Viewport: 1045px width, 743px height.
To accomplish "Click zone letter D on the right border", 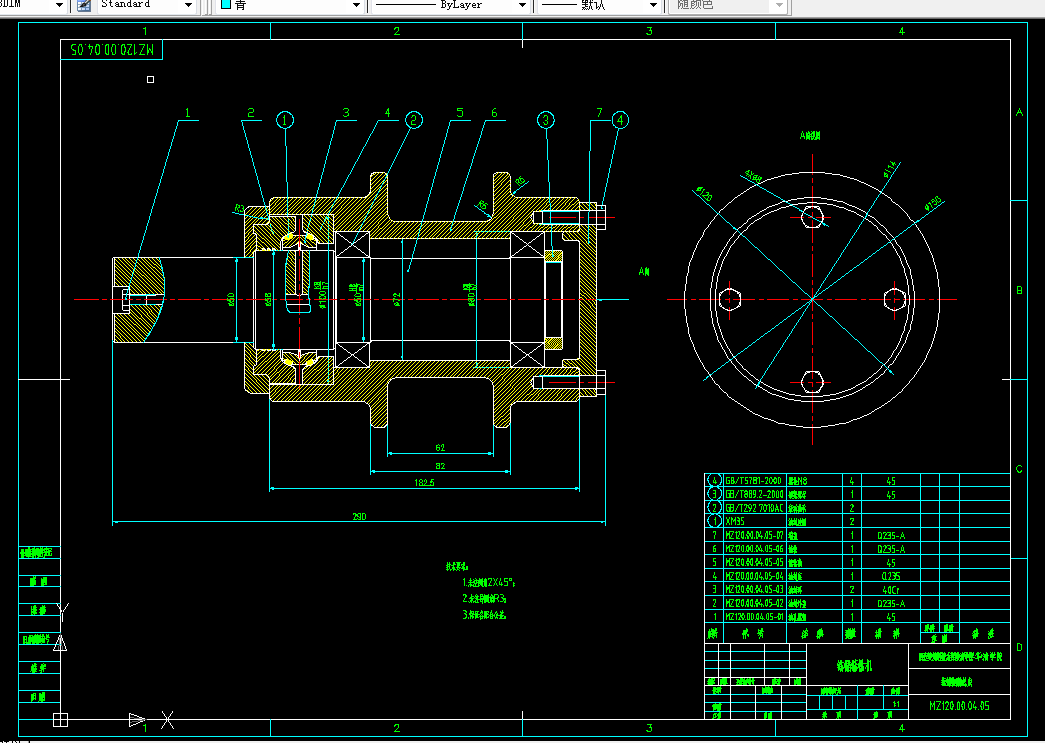I will pyautogui.click(x=1019, y=647).
